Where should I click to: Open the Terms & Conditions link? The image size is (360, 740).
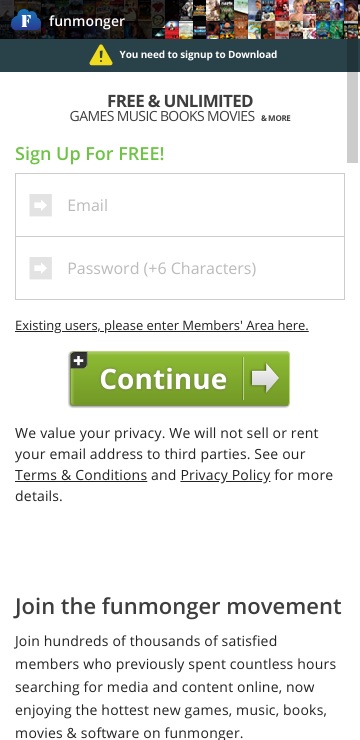pyautogui.click(x=81, y=475)
